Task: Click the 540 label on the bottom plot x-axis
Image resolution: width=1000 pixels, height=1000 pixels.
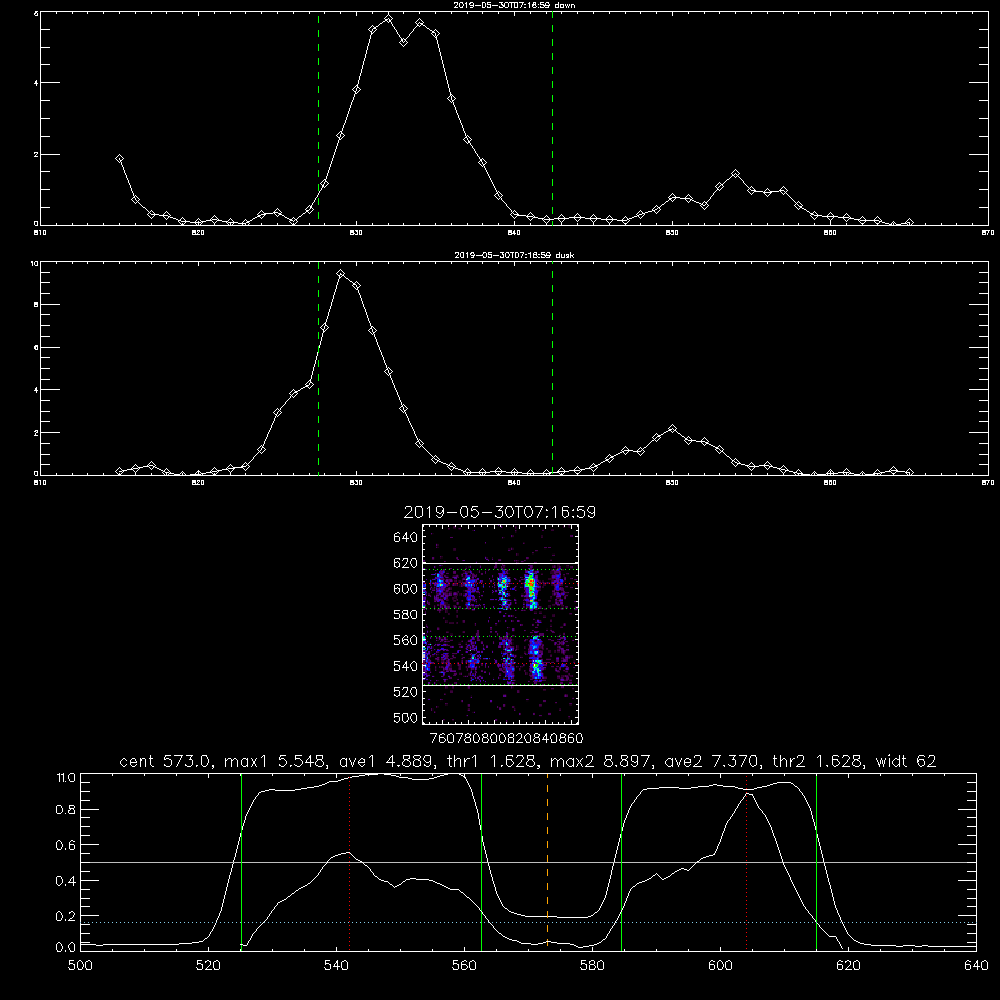Action: point(336,966)
